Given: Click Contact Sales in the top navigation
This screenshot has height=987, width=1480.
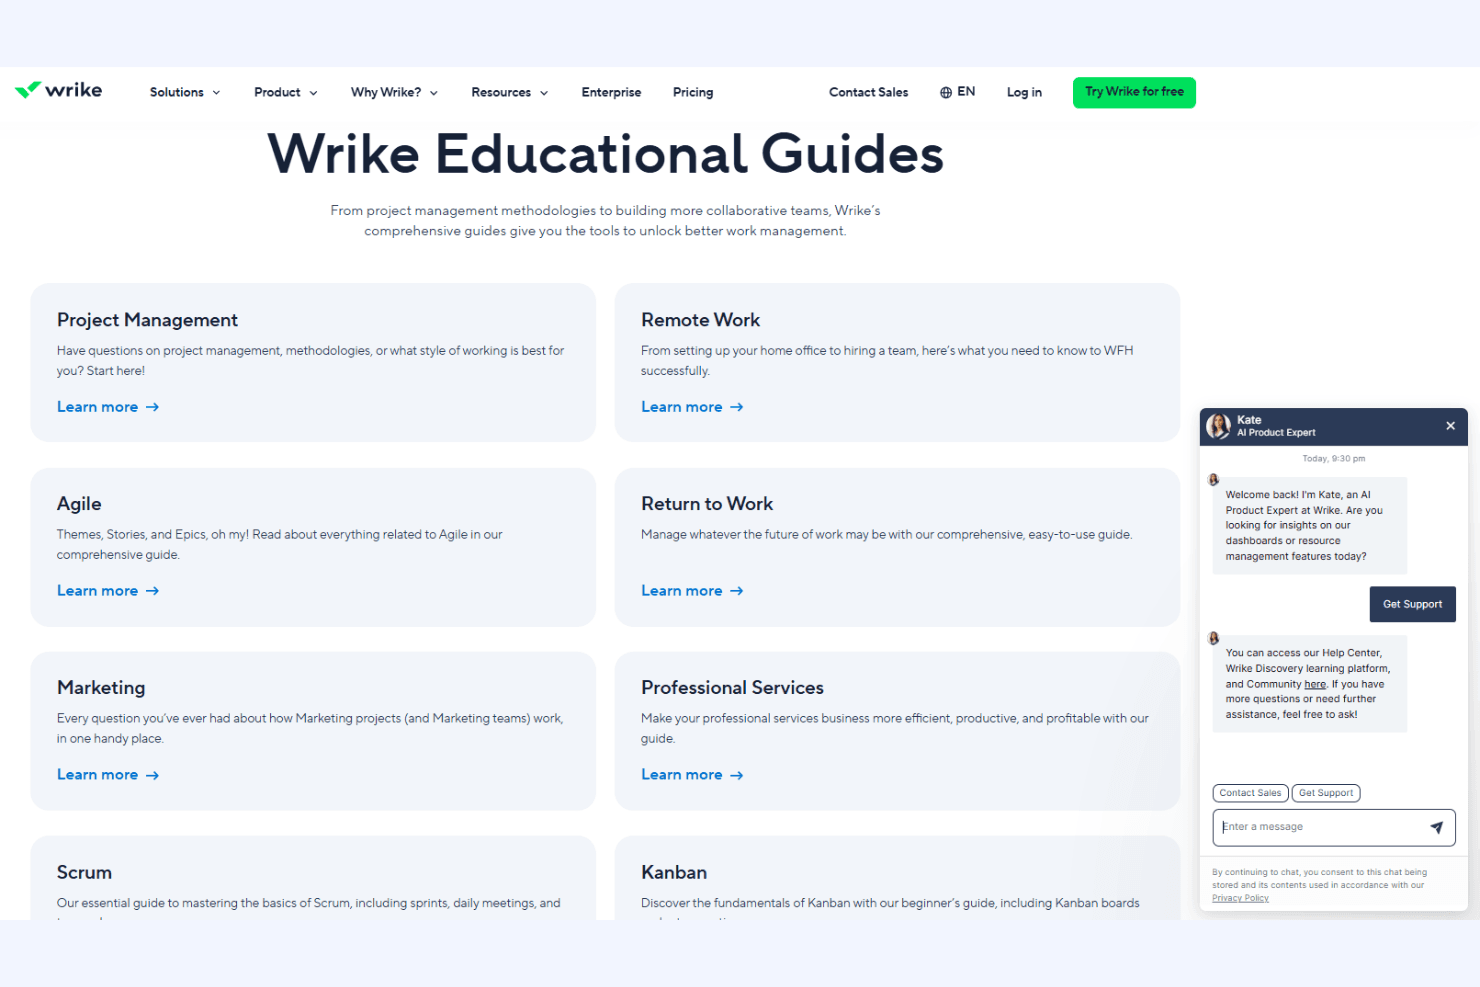Looking at the screenshot, I should tap(868, 92).
